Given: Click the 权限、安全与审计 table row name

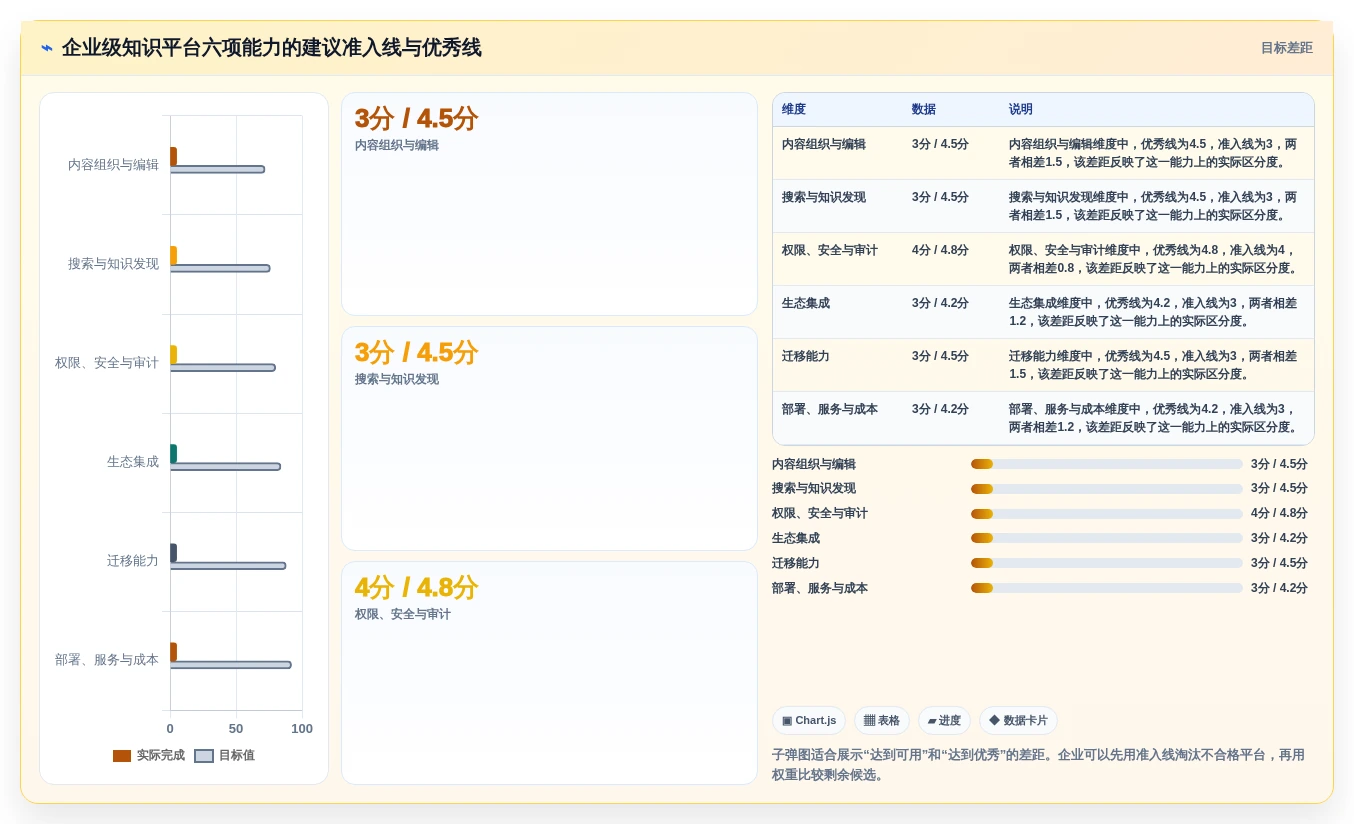Looking at the screenshot, I should click(x=830, y=251).
